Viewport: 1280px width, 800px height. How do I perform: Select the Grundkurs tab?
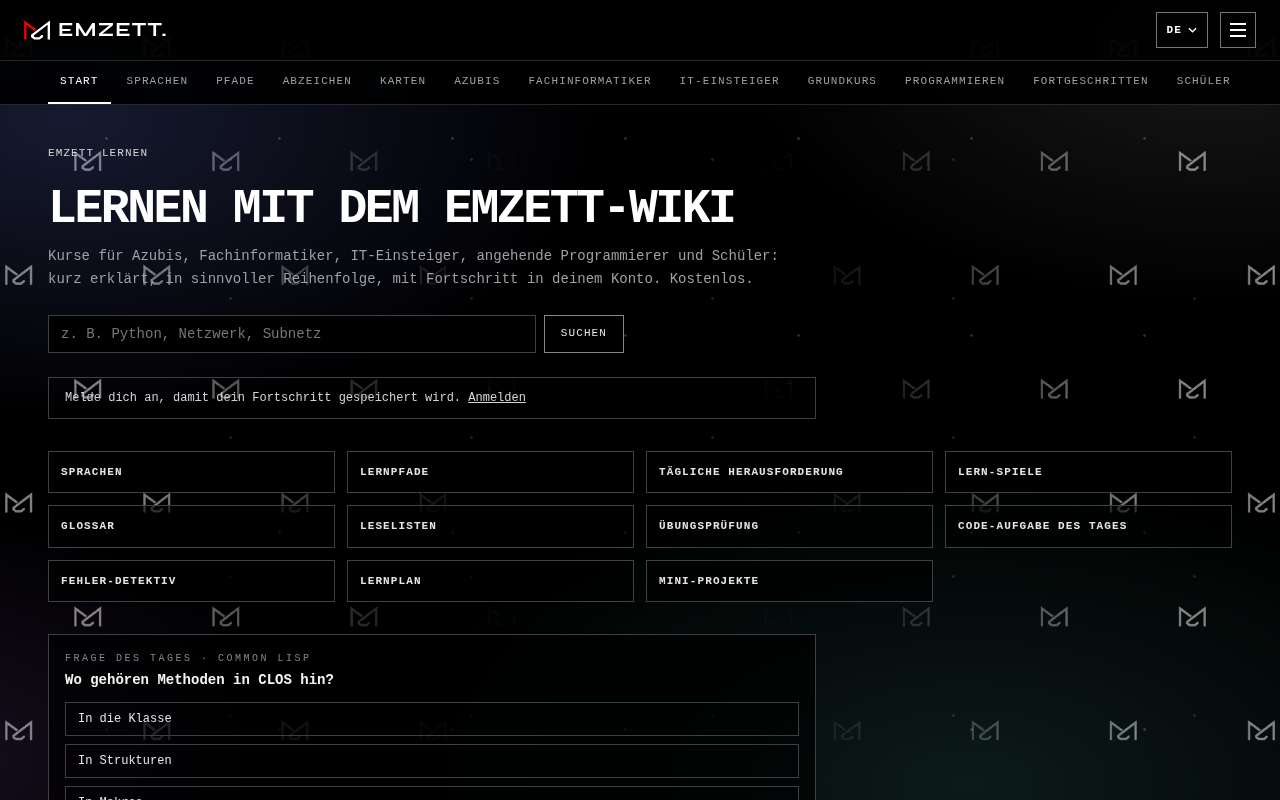click(842, 81)
